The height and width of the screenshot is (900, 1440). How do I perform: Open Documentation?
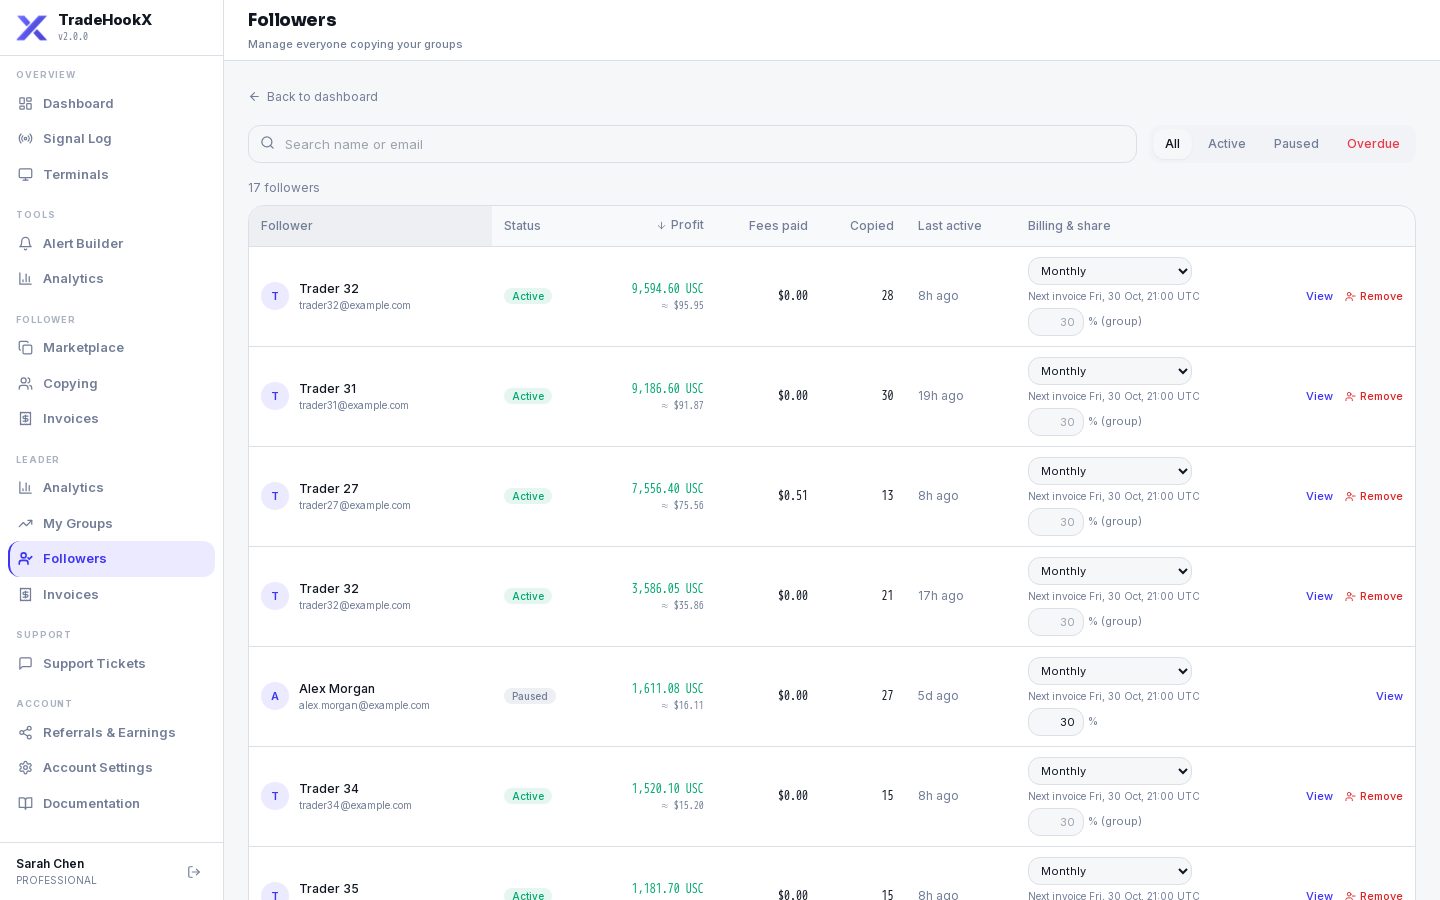[x=111, y=803]
